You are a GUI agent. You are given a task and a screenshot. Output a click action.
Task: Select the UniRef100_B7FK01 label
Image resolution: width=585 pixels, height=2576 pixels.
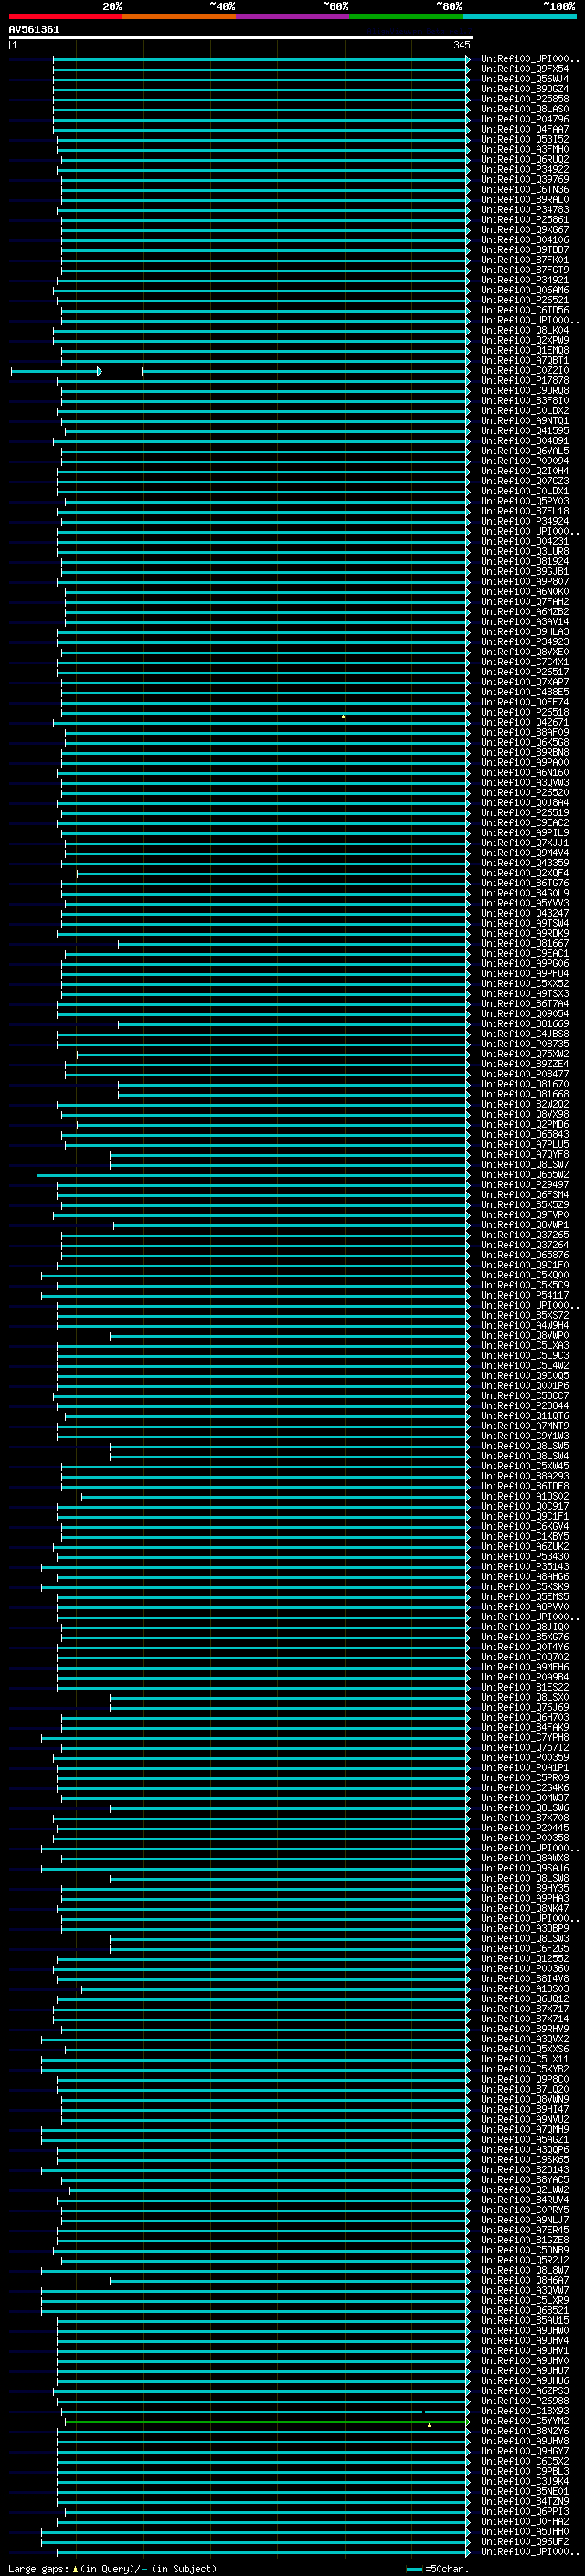(x=525, y=260)
